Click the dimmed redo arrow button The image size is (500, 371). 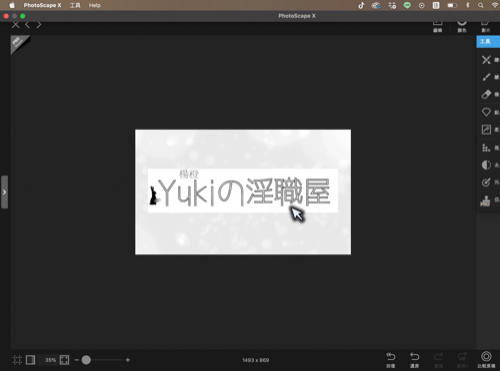[438, 360]
